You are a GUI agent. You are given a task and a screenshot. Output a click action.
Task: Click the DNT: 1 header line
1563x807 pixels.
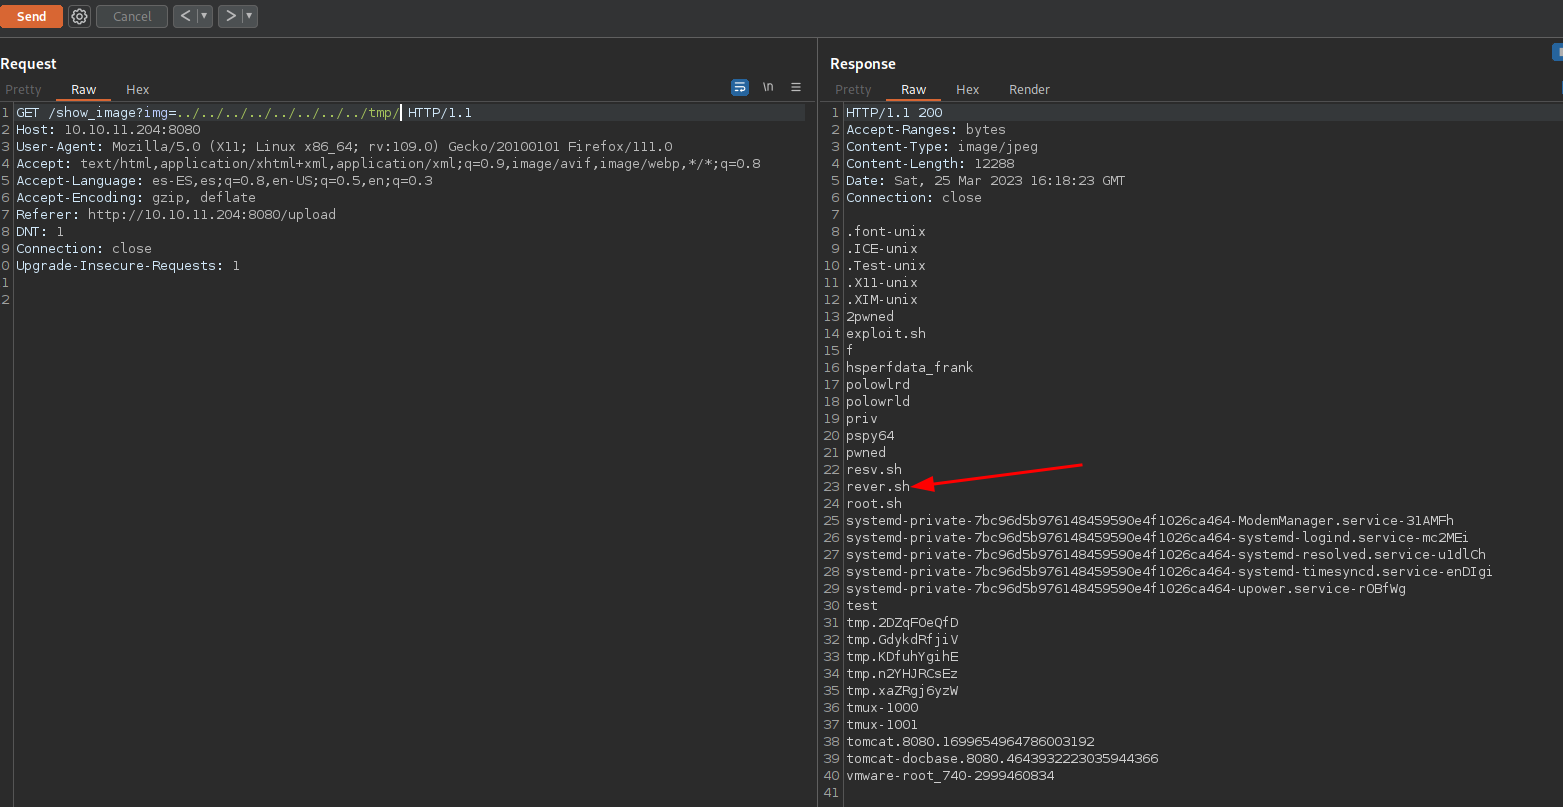(40, 232)
